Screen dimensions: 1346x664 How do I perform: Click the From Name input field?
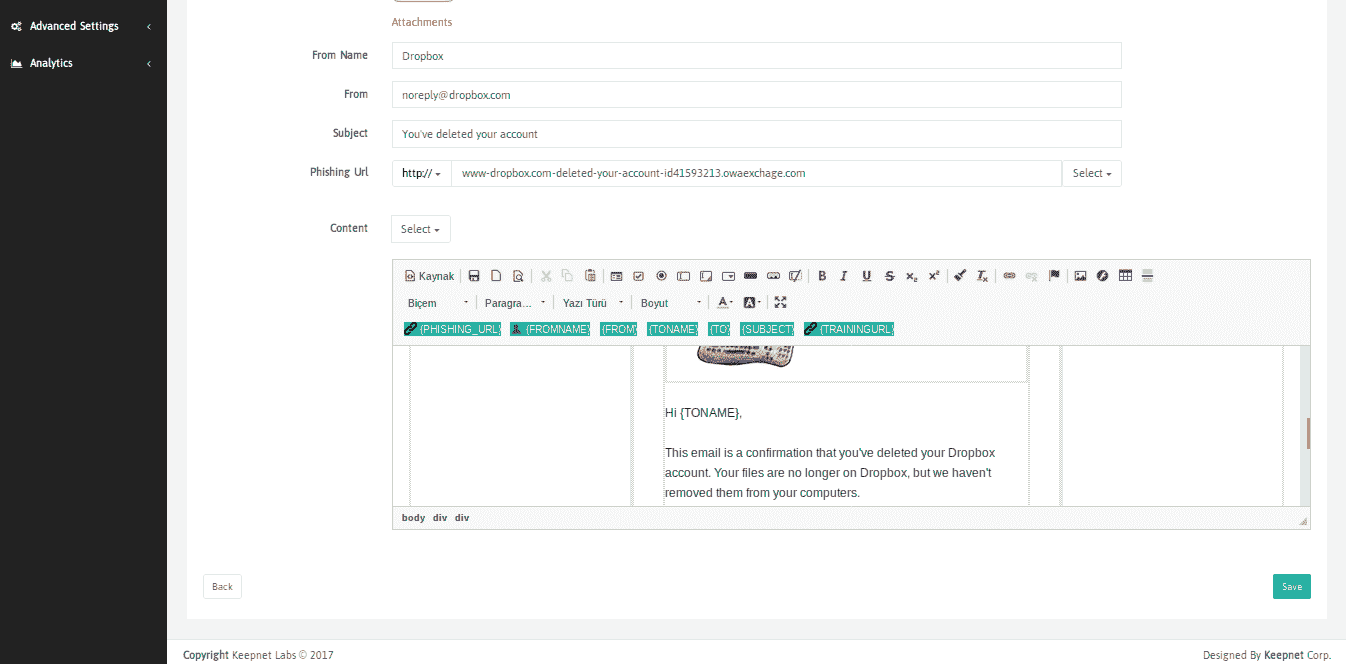(756, 56)
